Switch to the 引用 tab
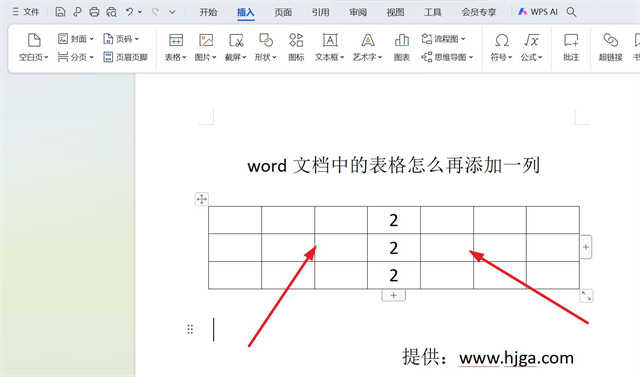Screen dimensions: 640x377 [x=320, y=12]
